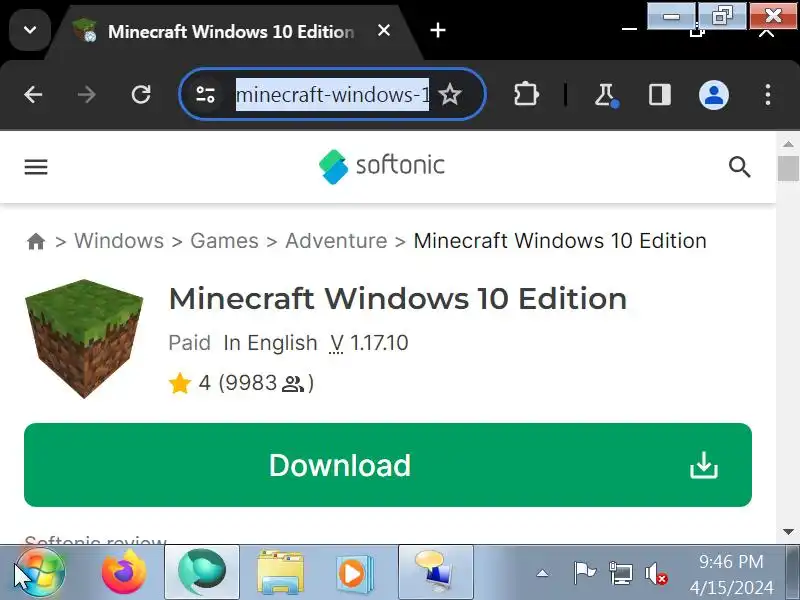This screenshot has height=600, width=800.
Task: Go to home via breadcrumb house icon
Action: click(x=36, y=241)
